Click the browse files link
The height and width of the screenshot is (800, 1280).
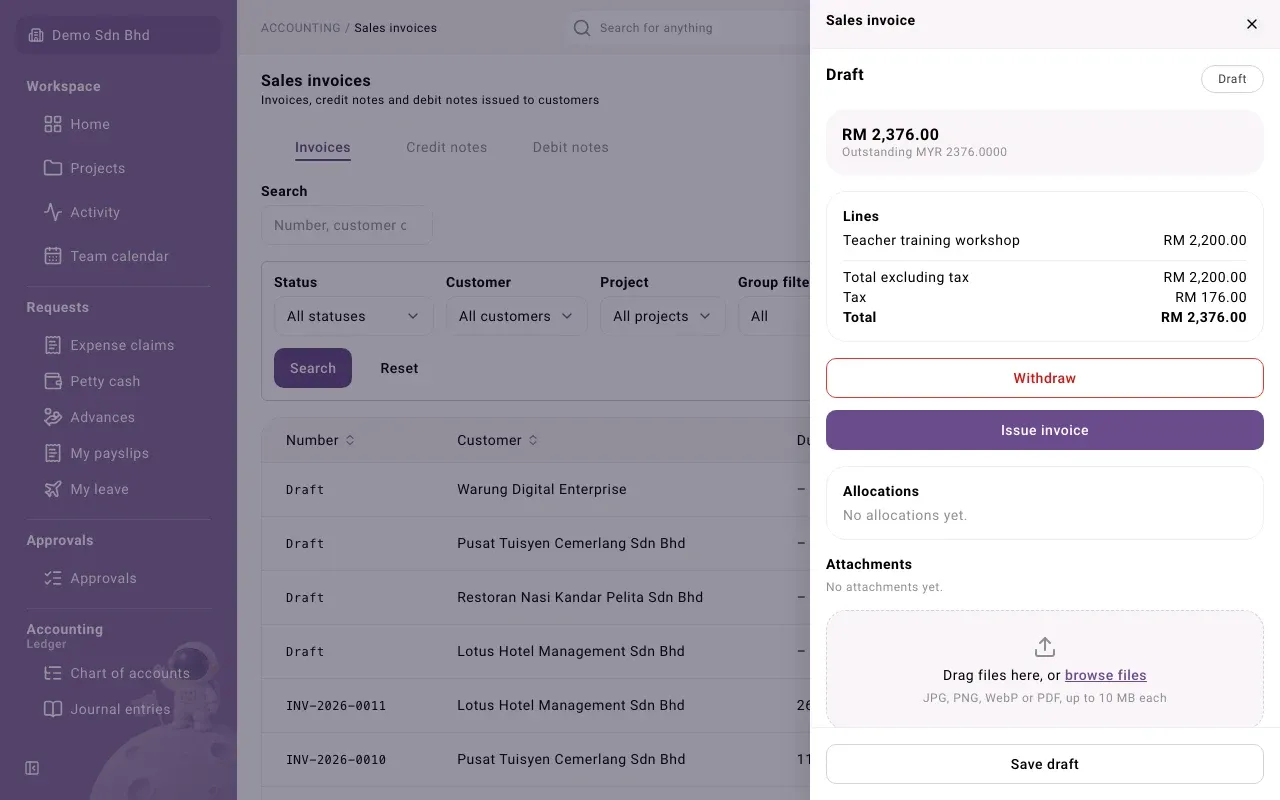[1105, 675]
